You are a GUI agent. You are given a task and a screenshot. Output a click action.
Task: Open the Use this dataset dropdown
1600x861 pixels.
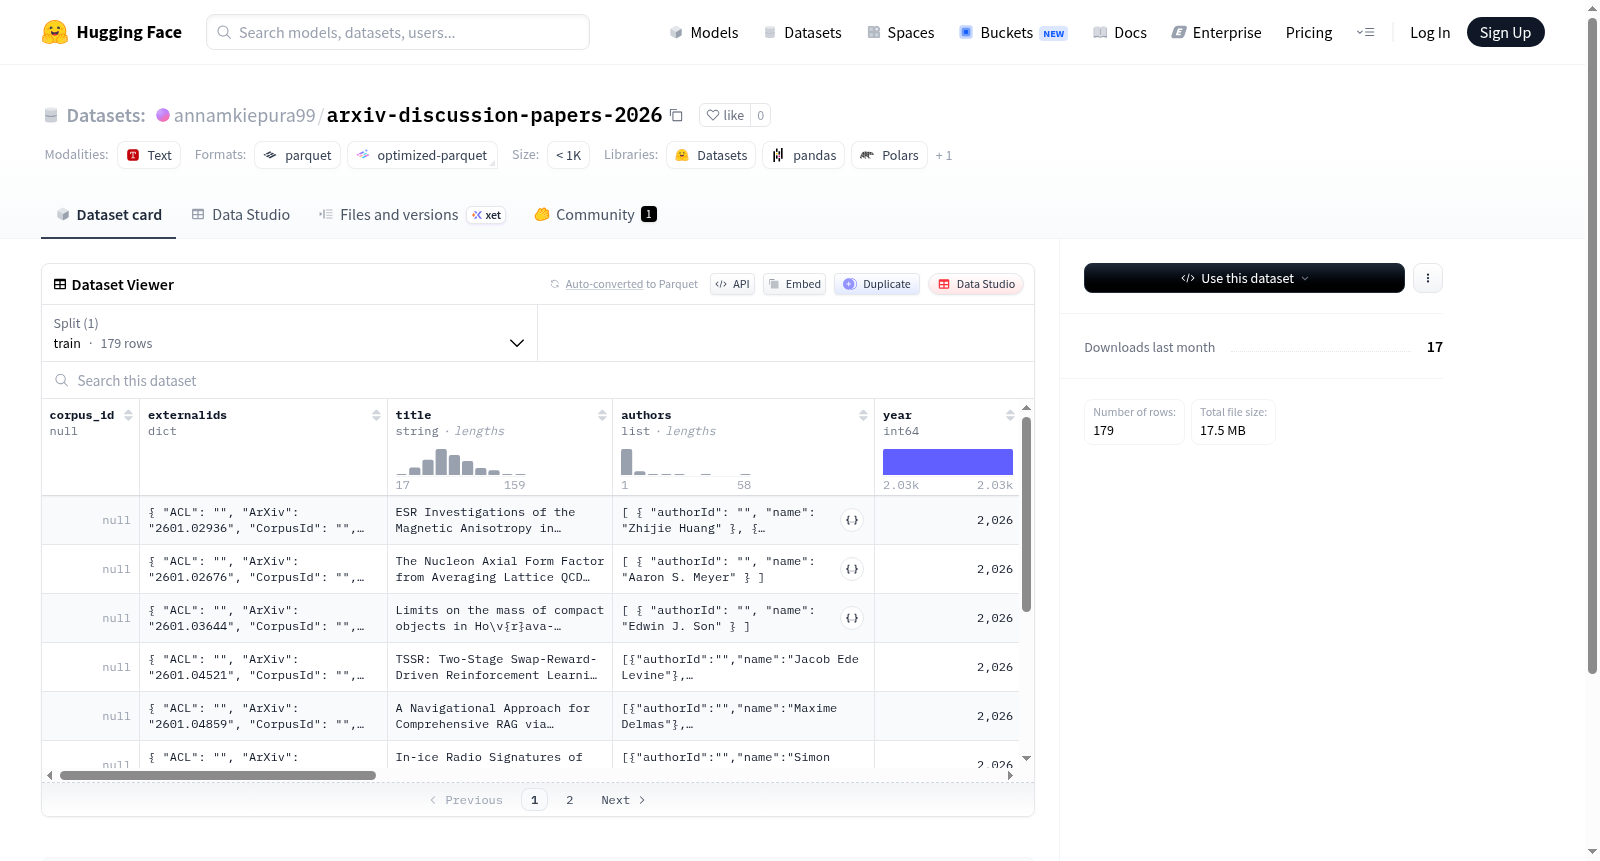click(x=1244, y=278)
